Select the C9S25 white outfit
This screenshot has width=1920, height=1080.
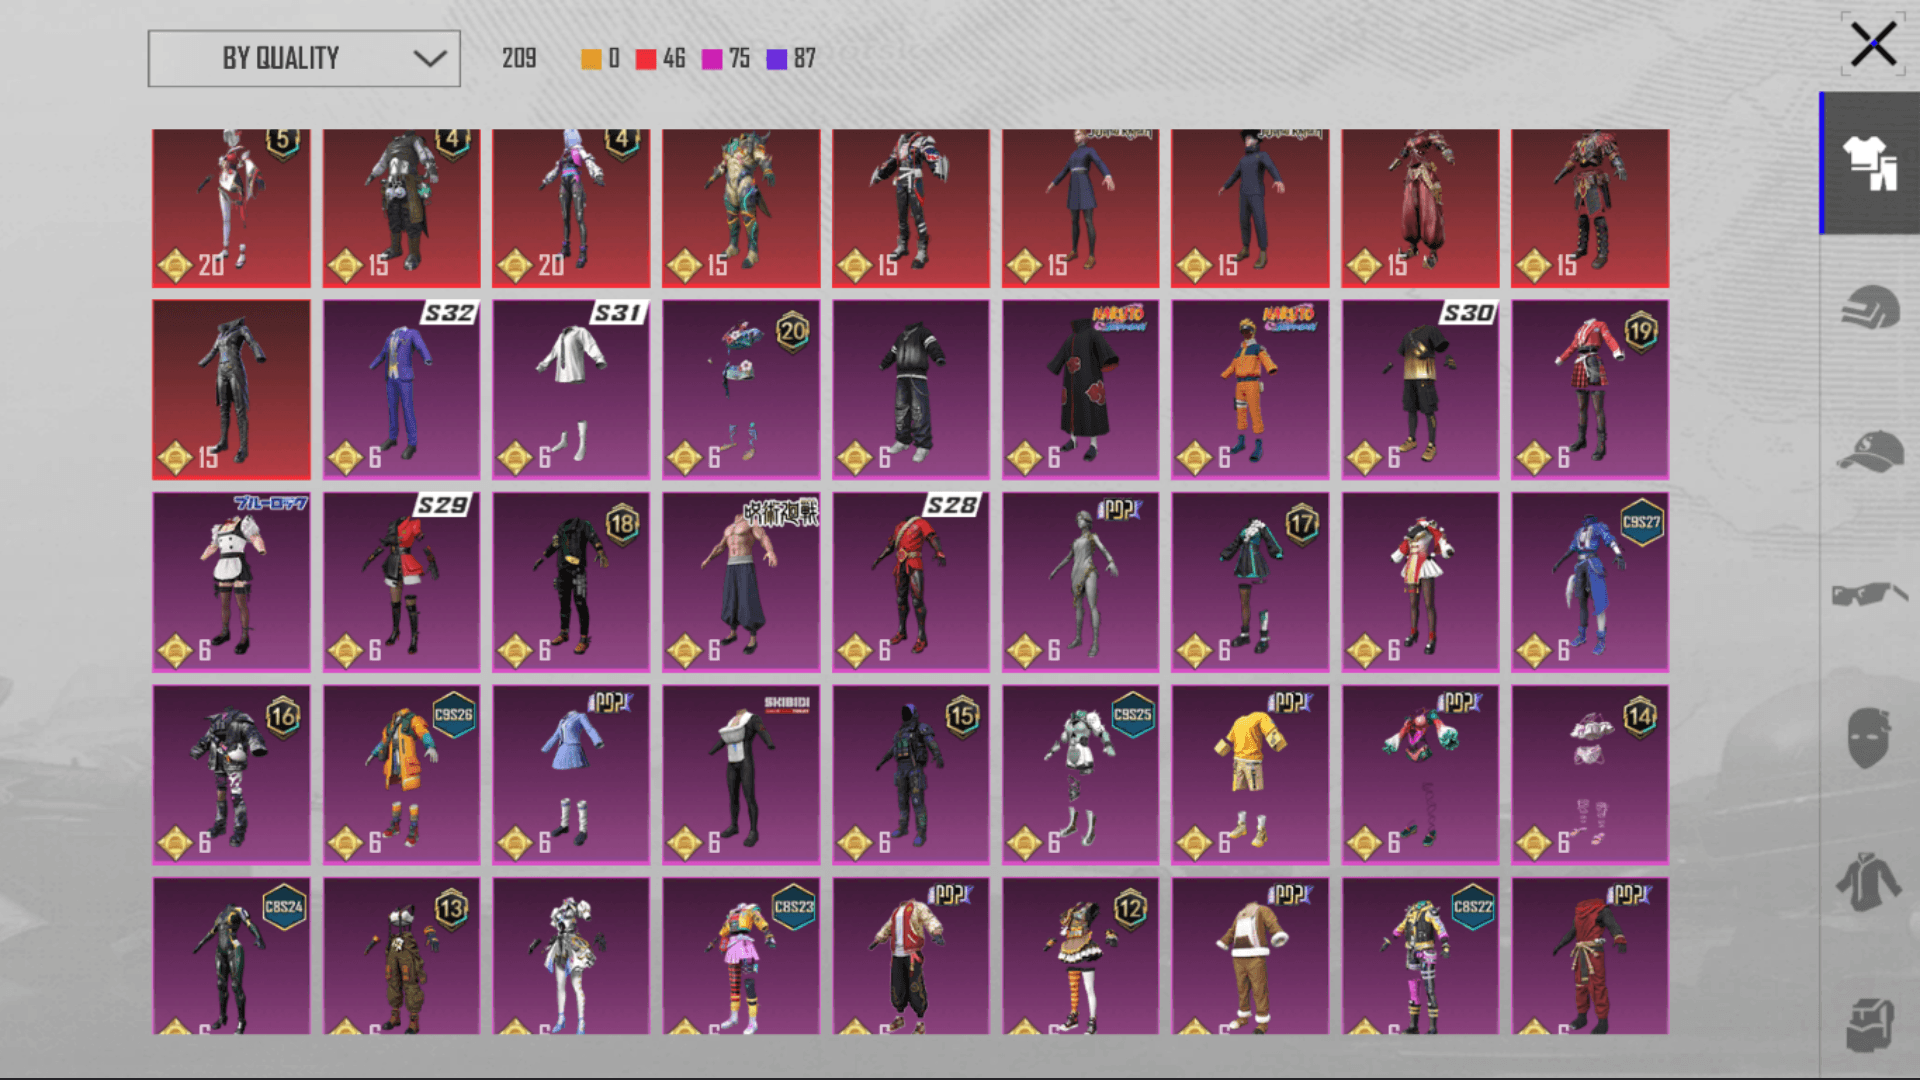click(1080, 774)
